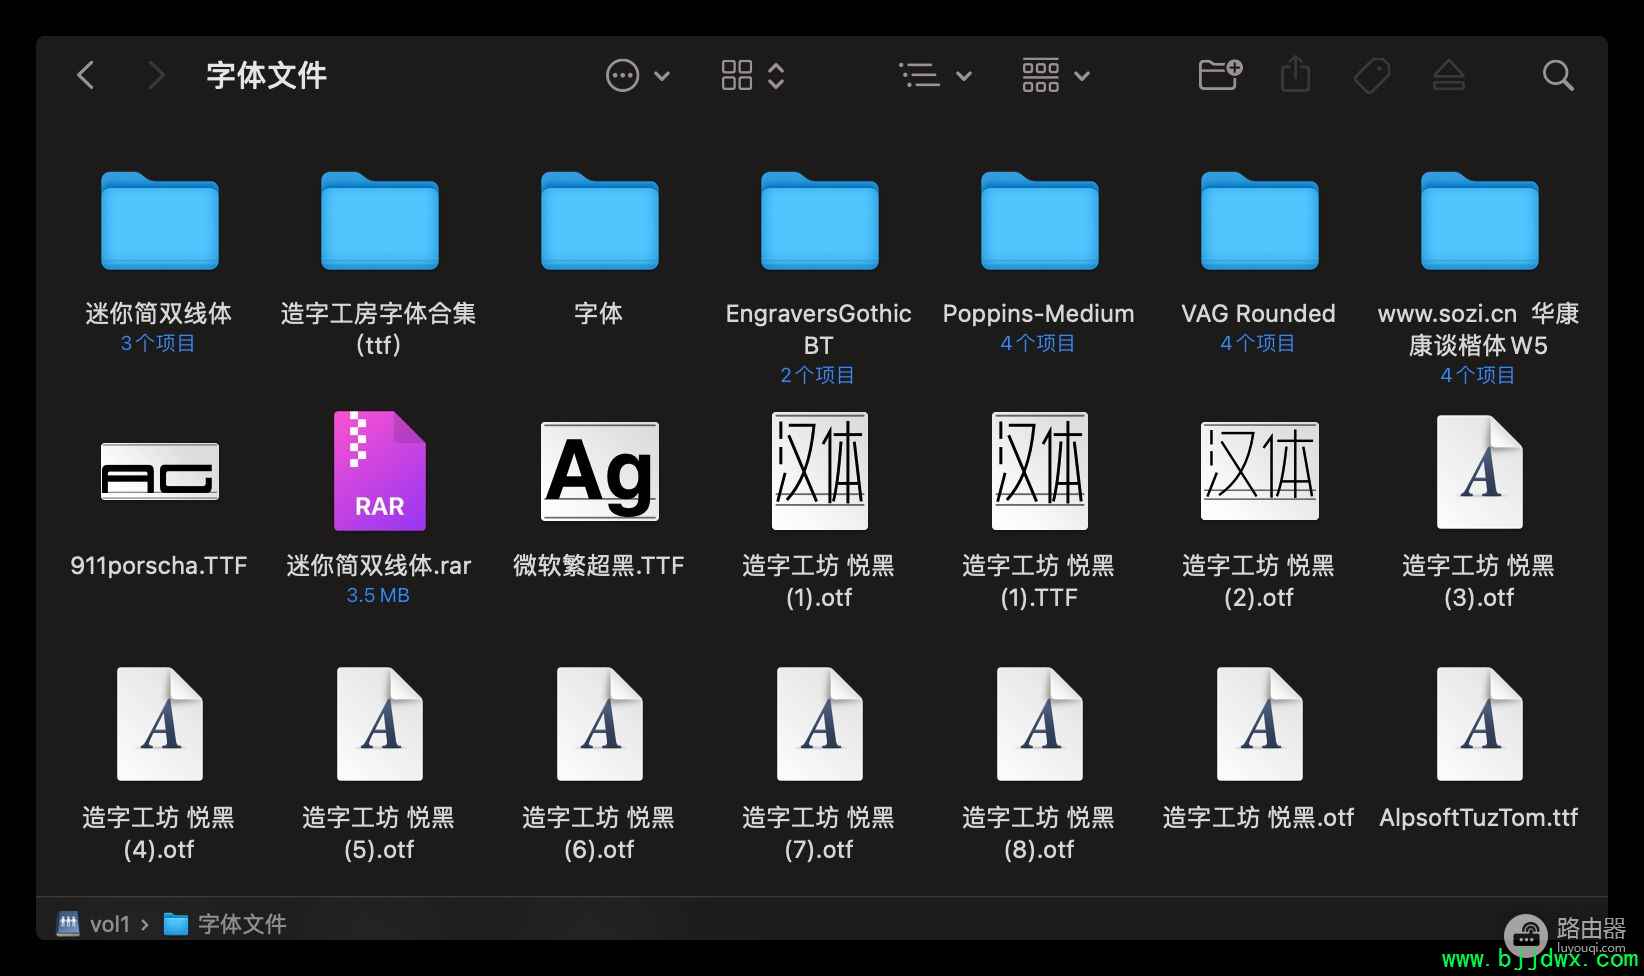
Task: Click 4个项目 under Poppins-Medium
Action: point(1038,343)
